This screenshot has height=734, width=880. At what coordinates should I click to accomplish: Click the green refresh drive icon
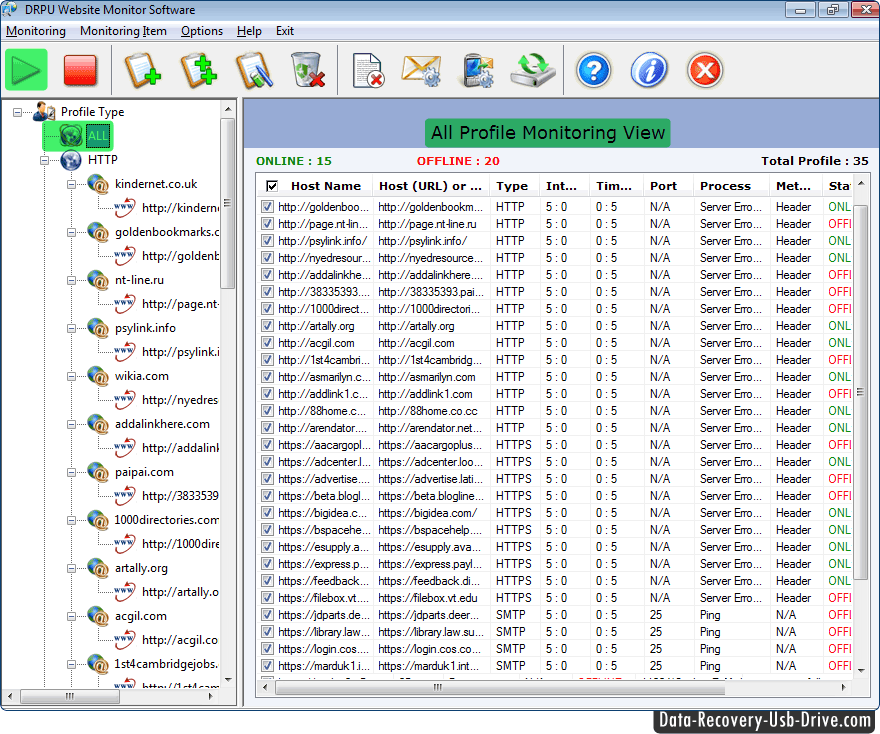pyautogui.click(x=533, y=70)
